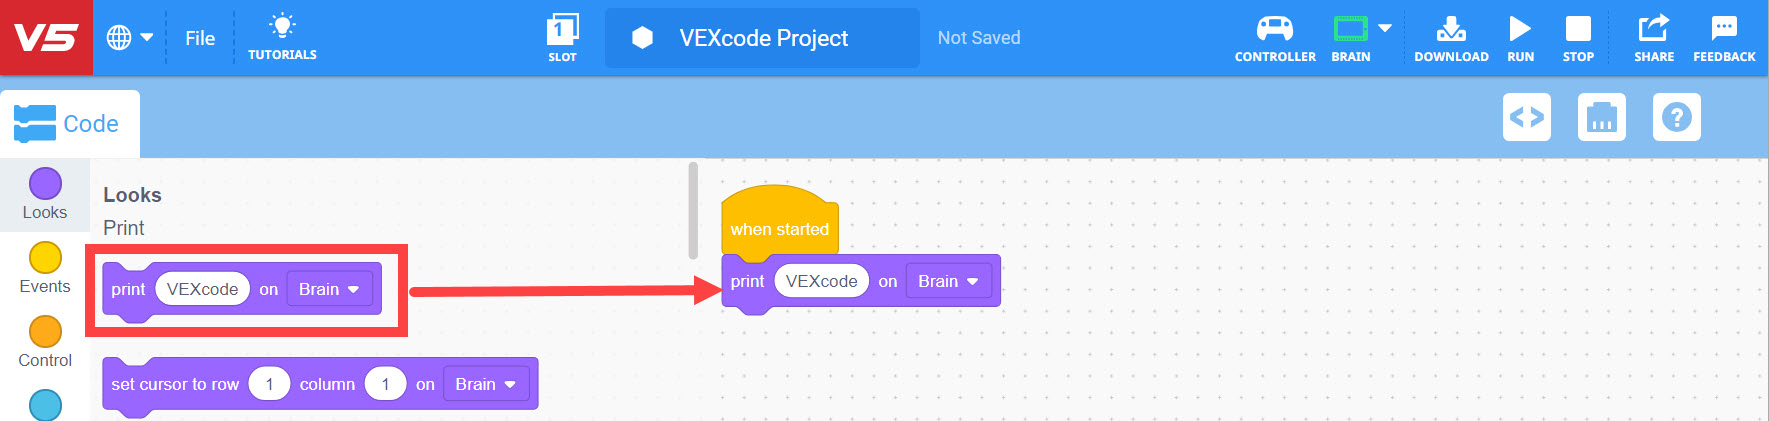Show the code viewer panel

point(1527,117)
